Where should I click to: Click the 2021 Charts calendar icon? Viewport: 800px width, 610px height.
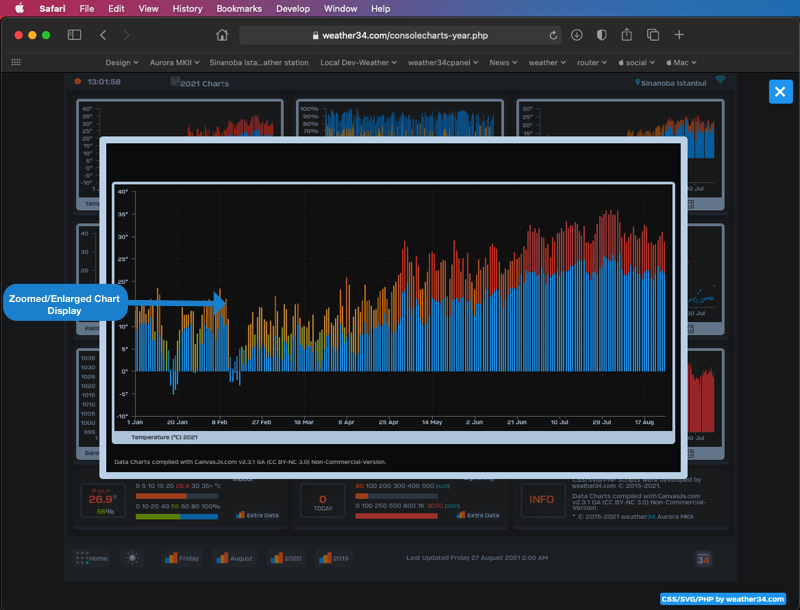(175, 81)
